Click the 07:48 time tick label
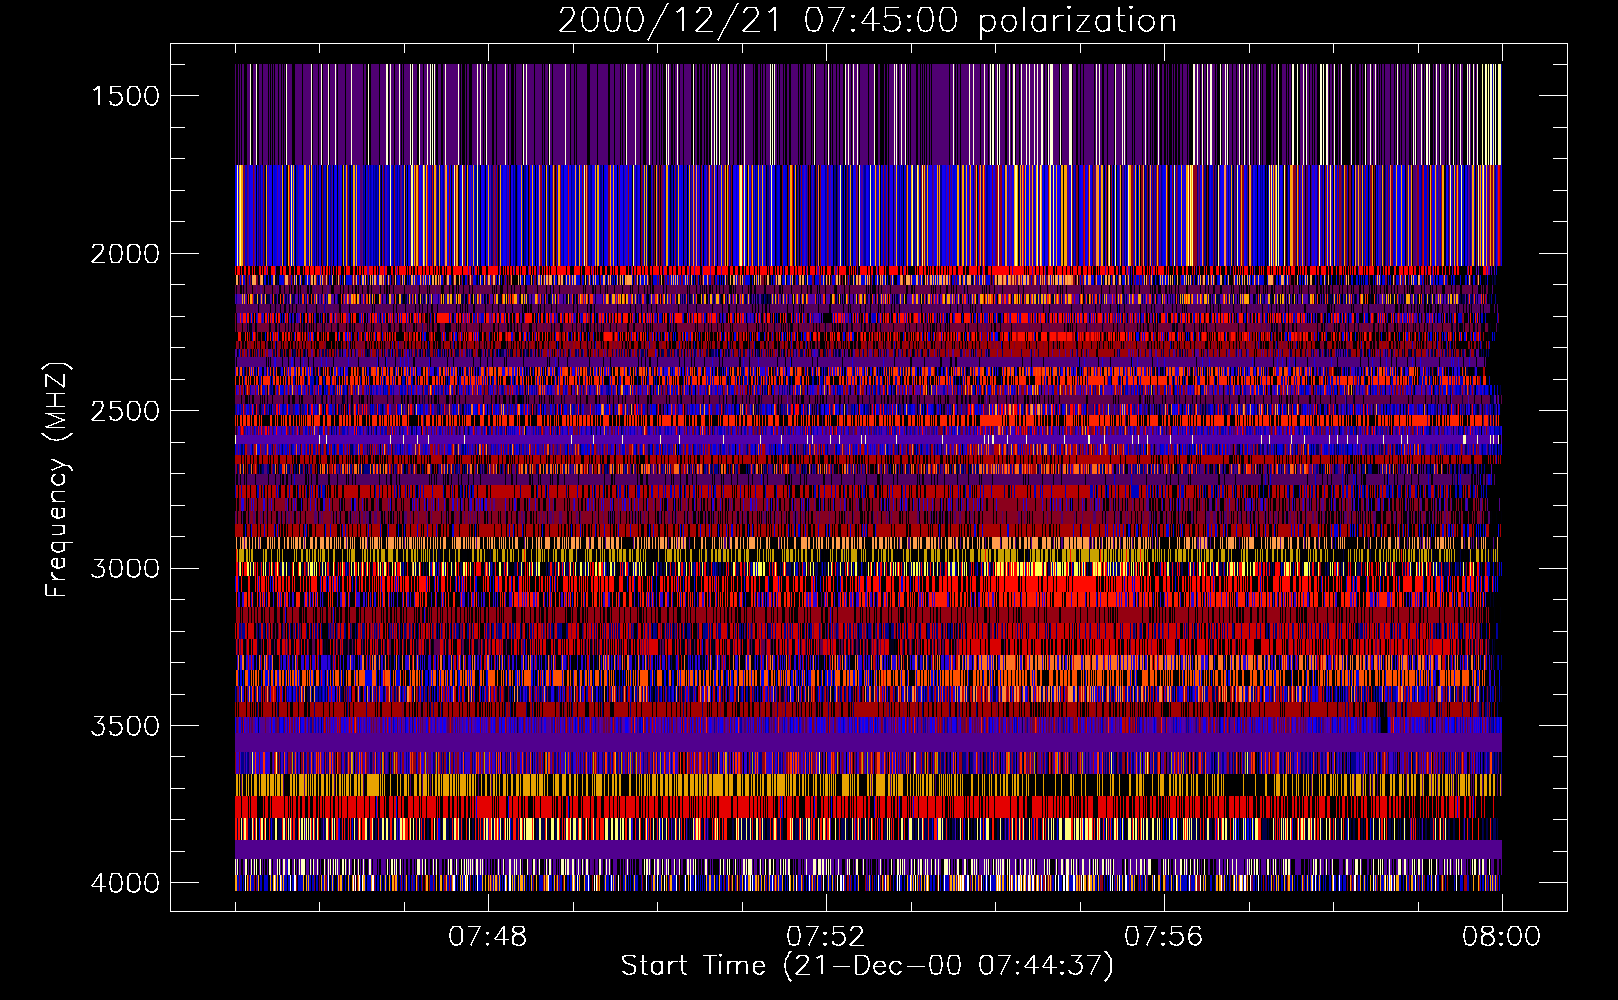 (488, 937)
